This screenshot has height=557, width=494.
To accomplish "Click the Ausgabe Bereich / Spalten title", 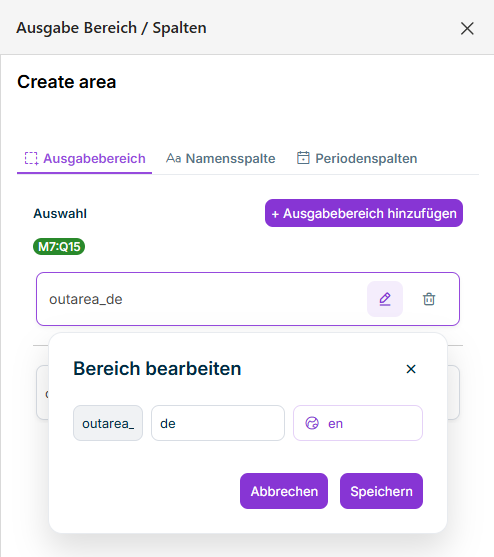I will point(111,28).
